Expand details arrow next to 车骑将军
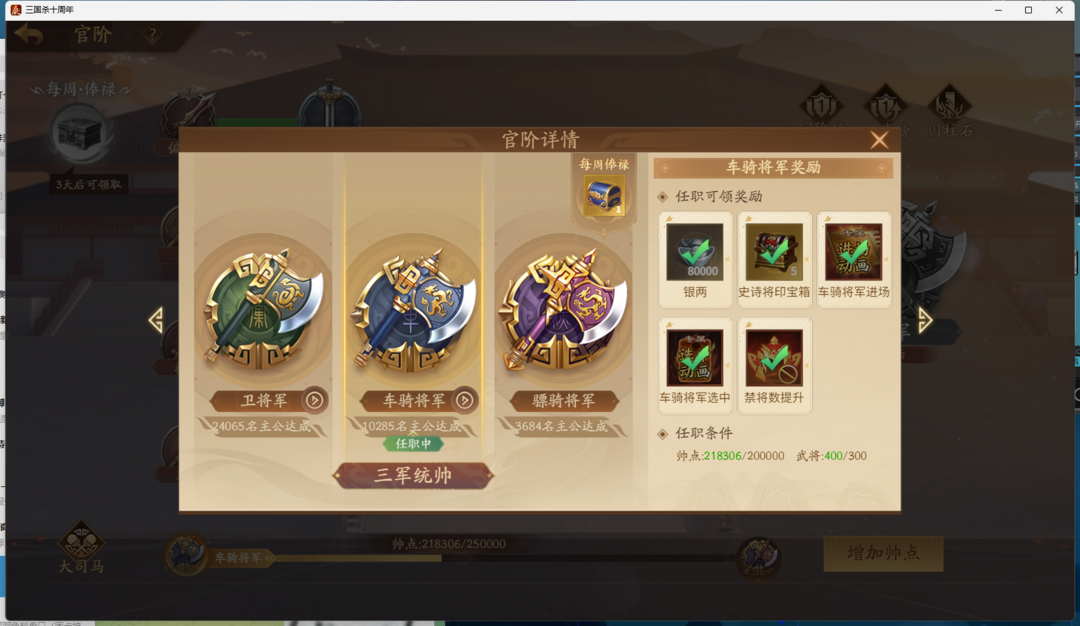 (x=464, y=400)
